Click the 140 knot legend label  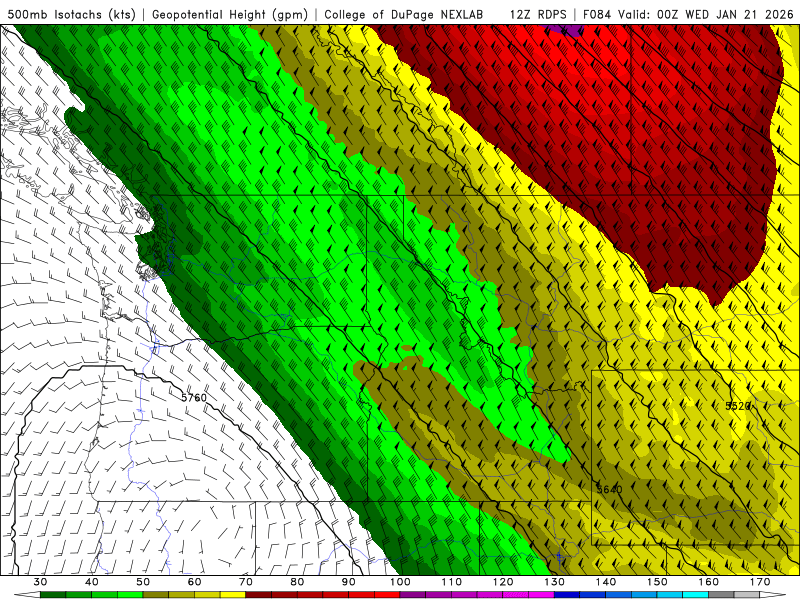pyautogui.click(x=606, y=582)
